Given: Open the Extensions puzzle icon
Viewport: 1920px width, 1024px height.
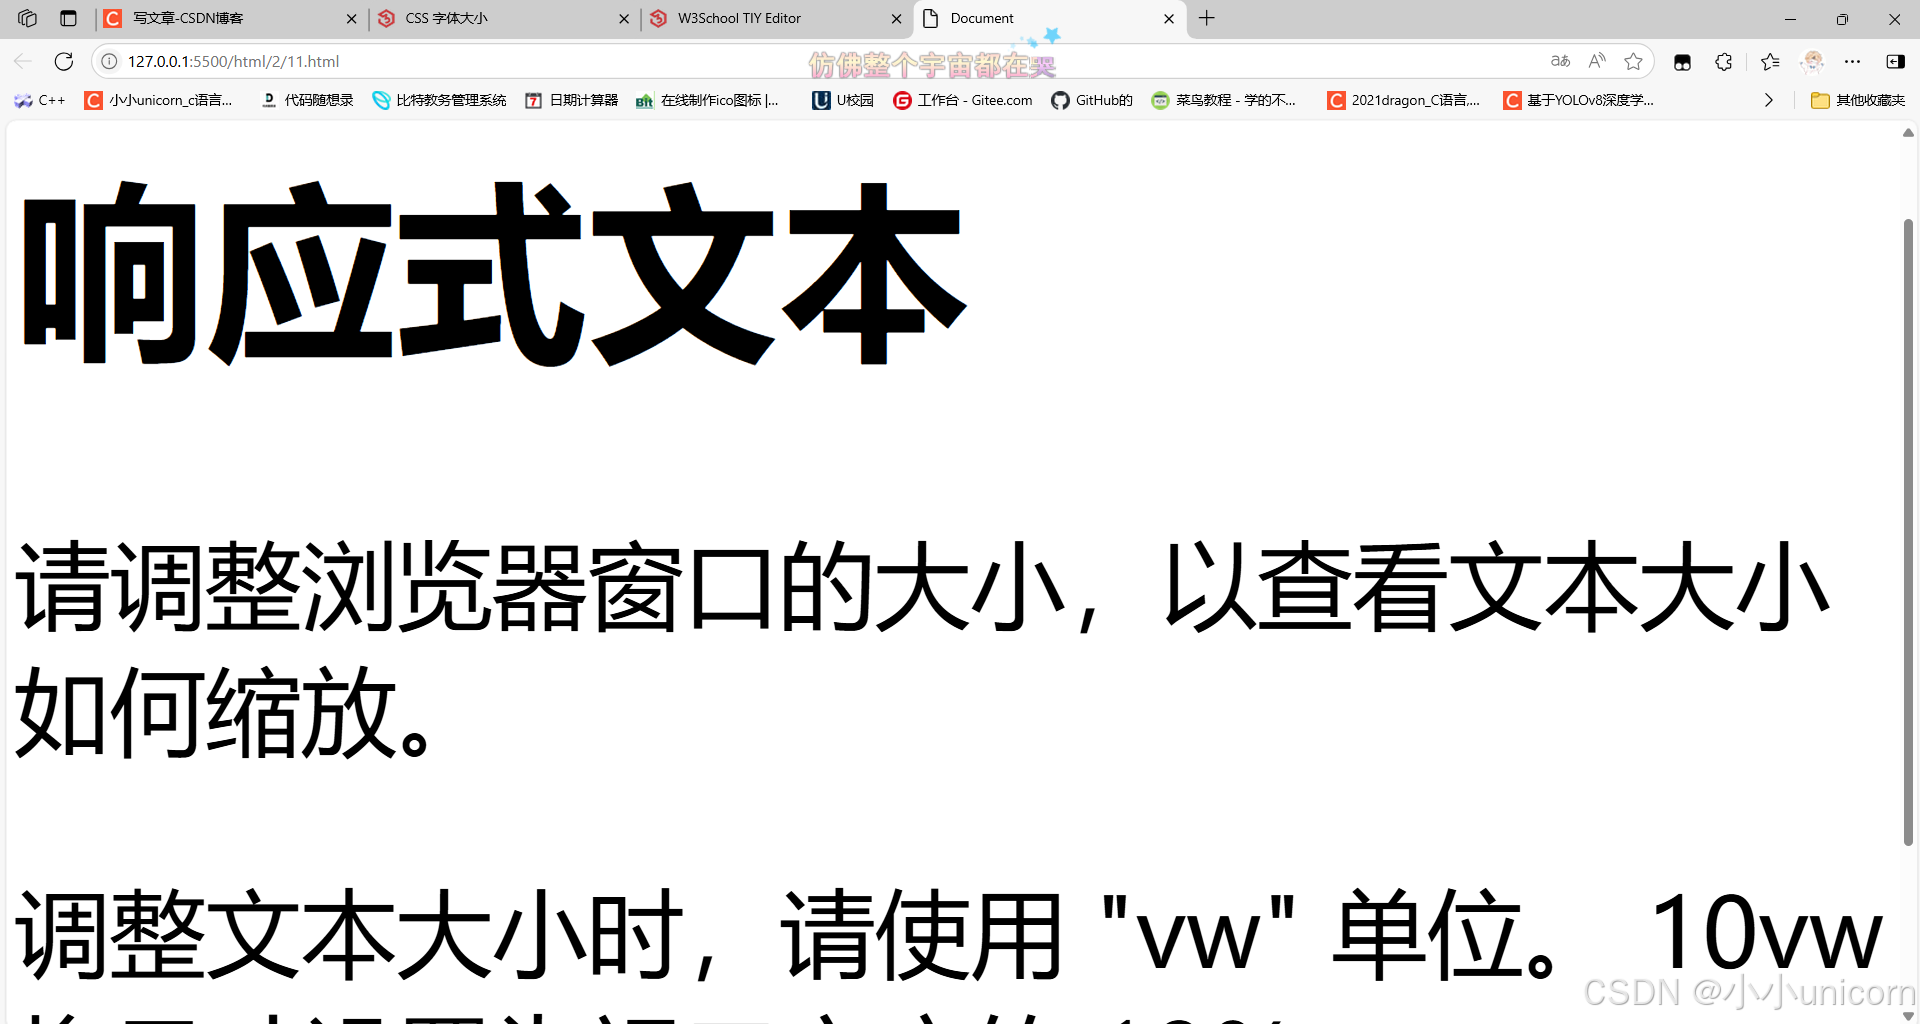Looking at the screenshot, I should click(1723, 62).
